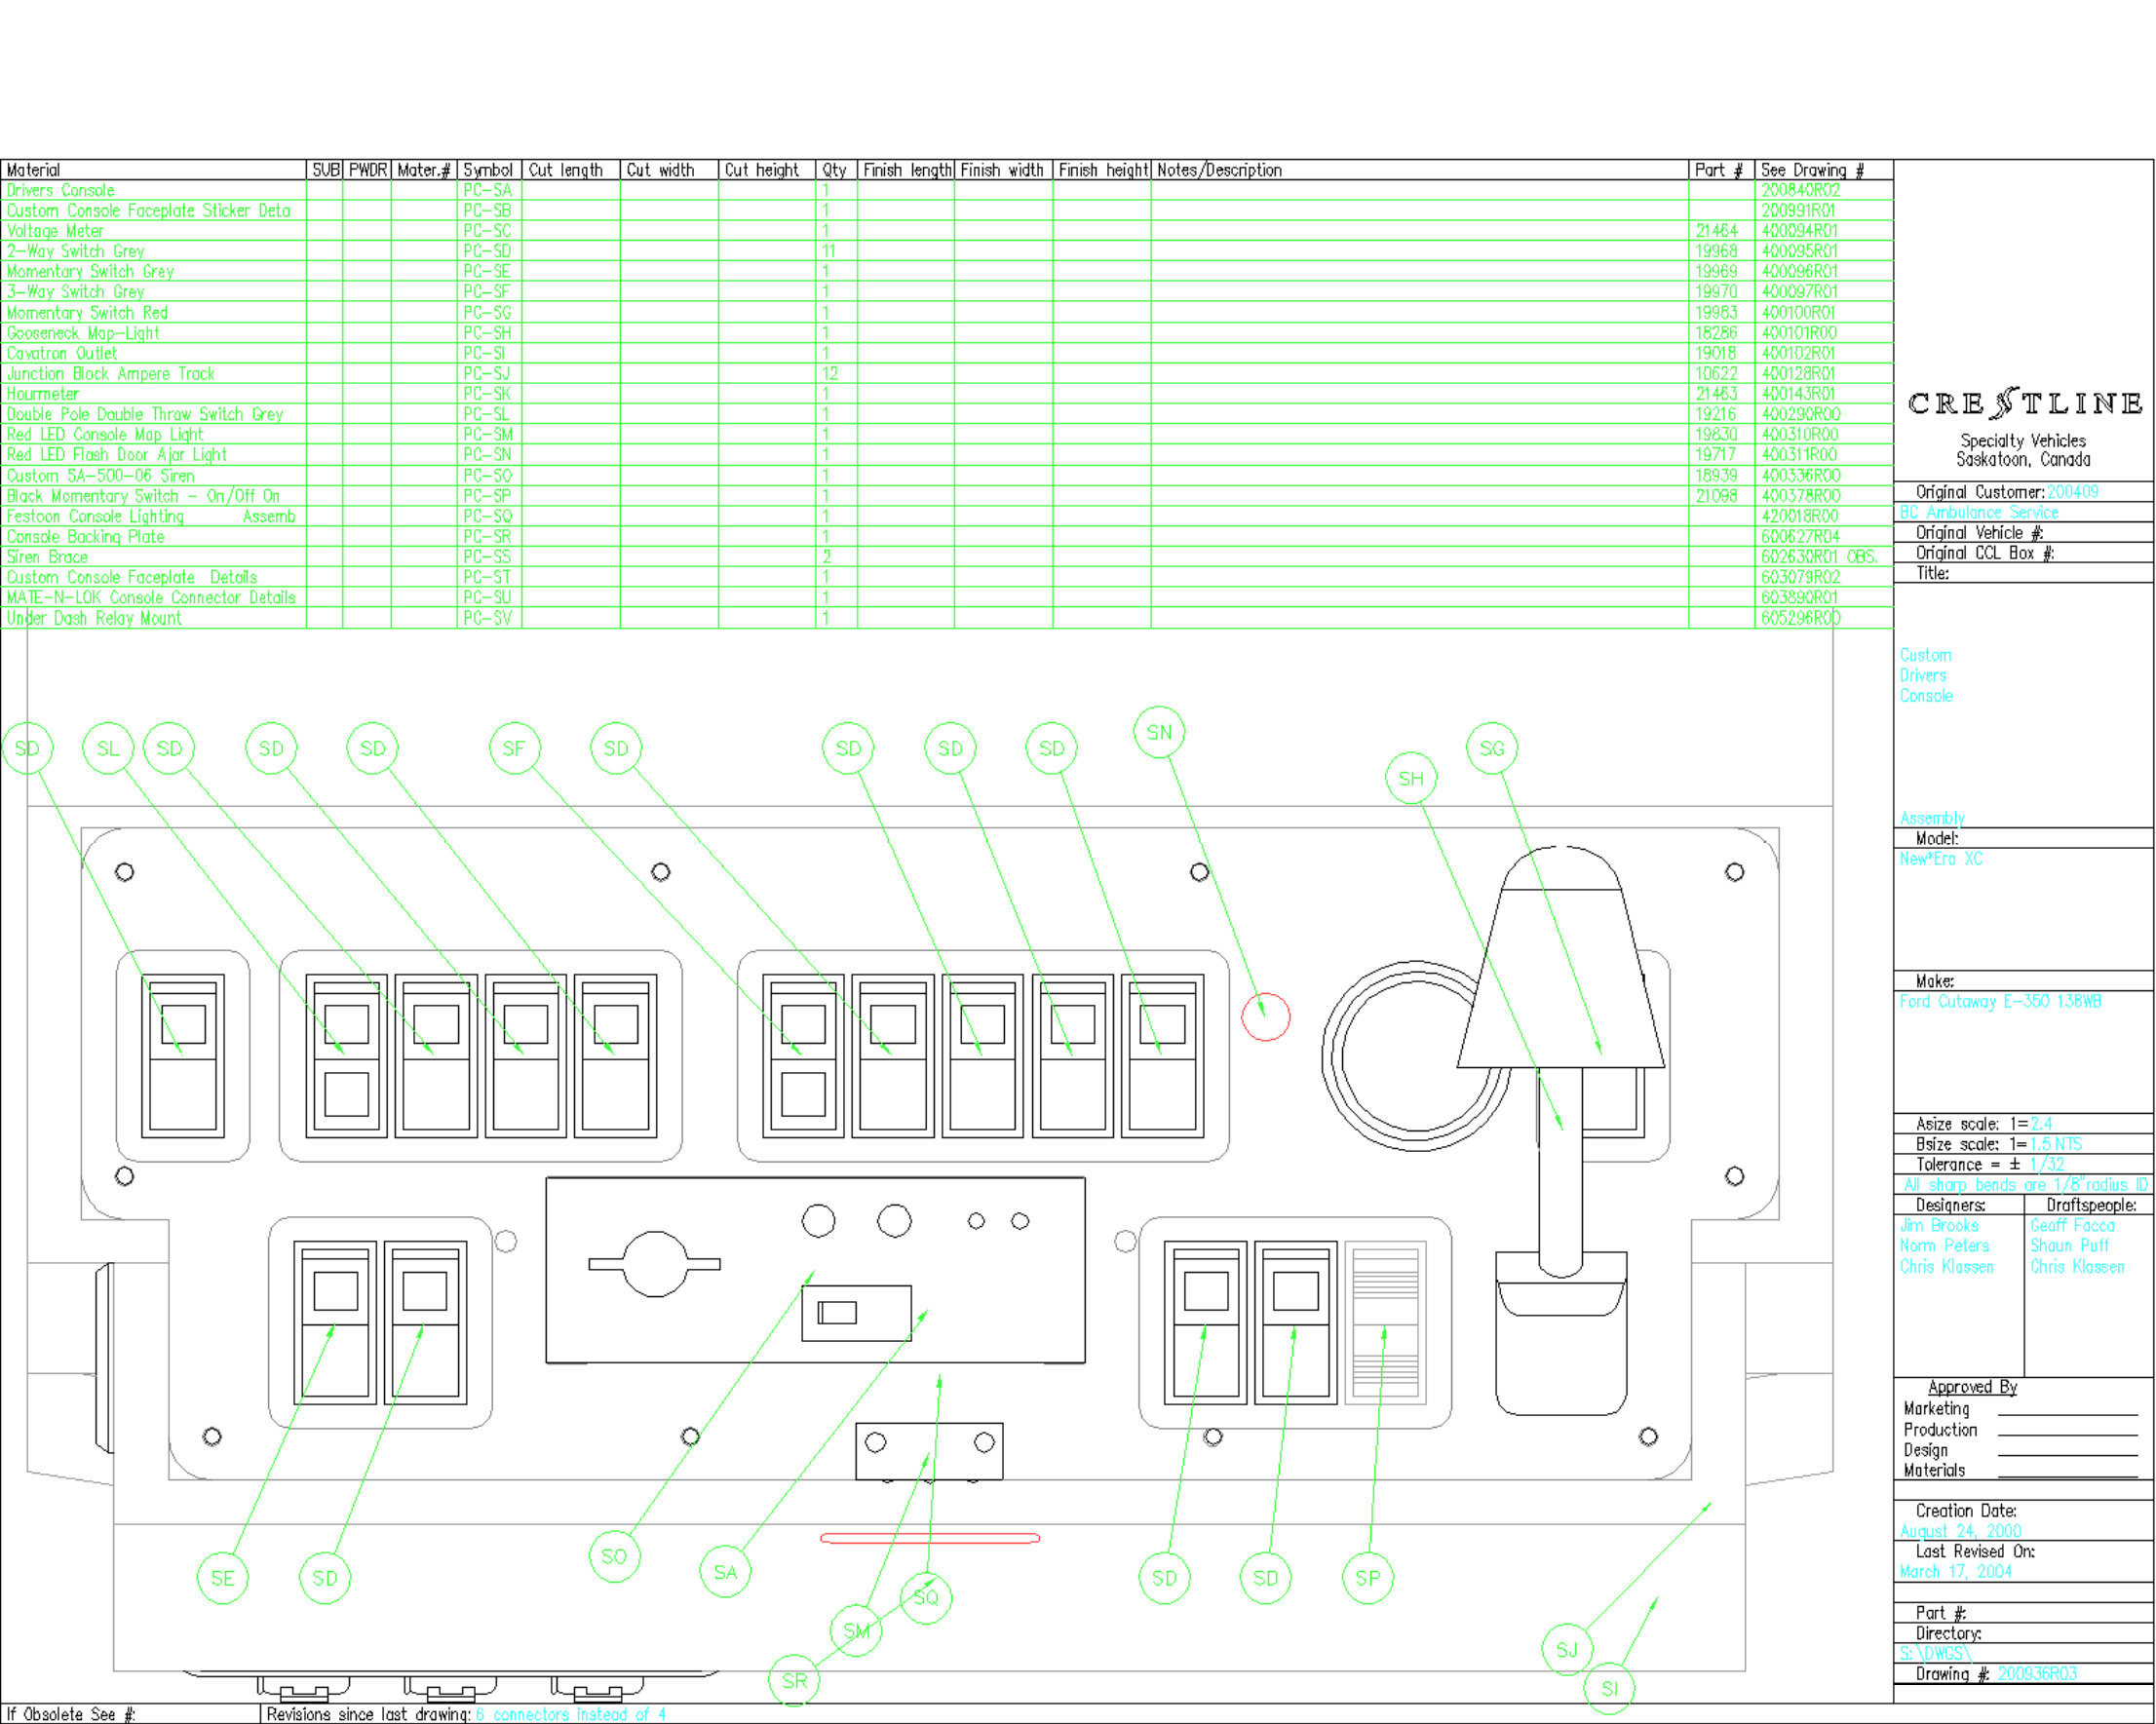Click the Notes/Description column header
The width and height of the screenshot is (2156, 1724).
pyautogui.click(x=1219, y=170)
